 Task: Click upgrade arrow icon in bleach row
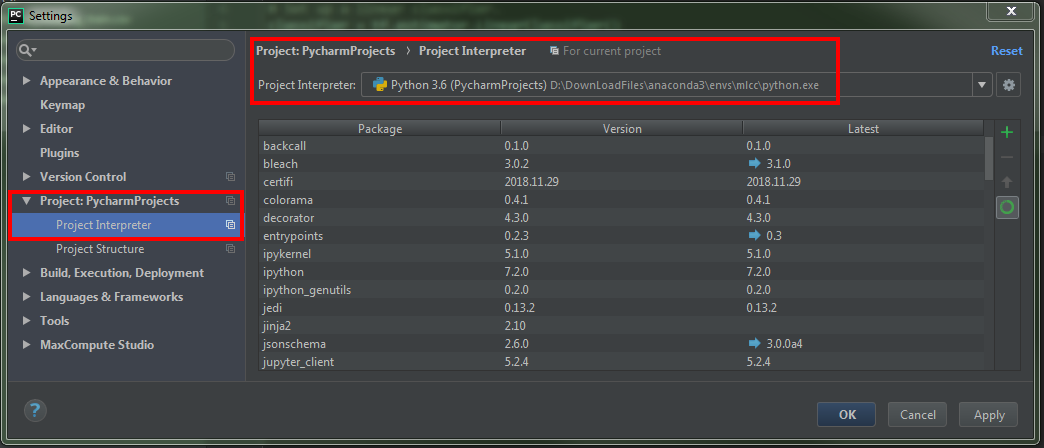click(x=754, y=164)
